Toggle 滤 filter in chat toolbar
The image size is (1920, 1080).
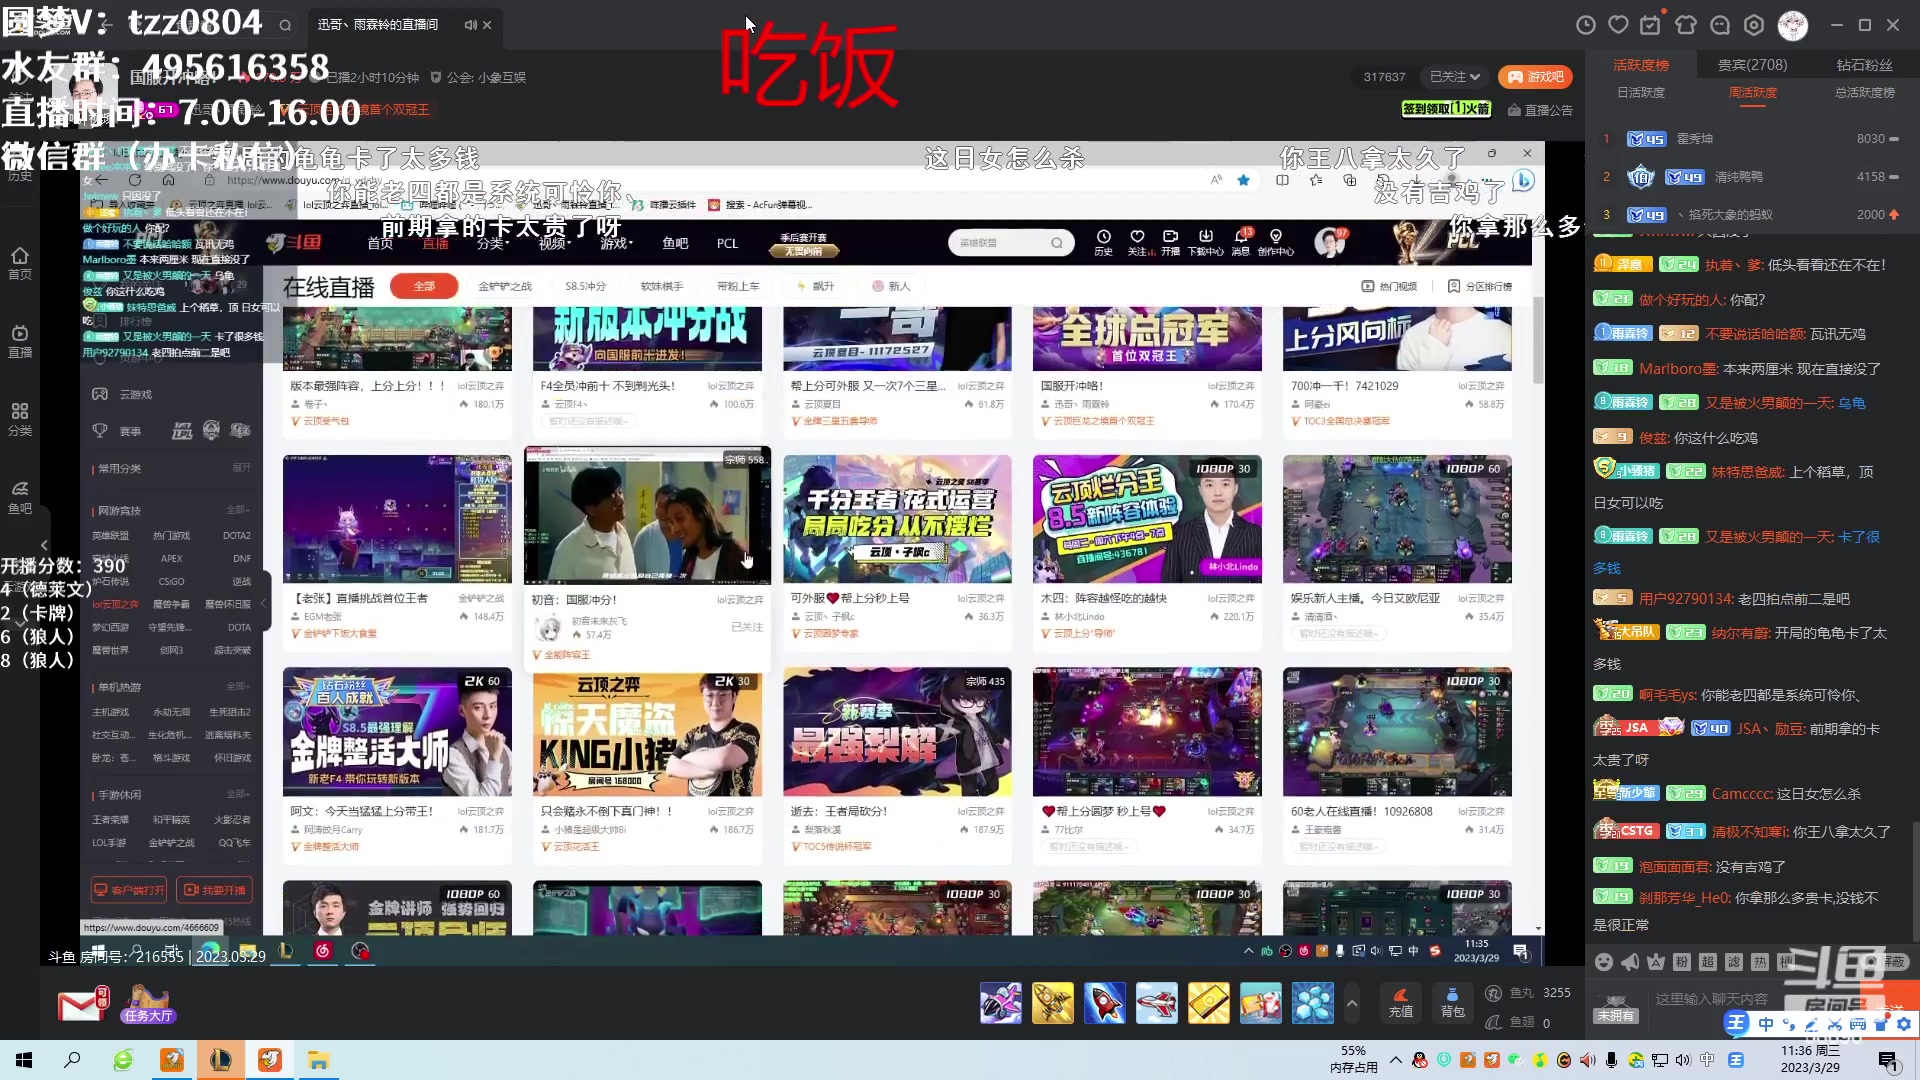tap(1734, 962)
